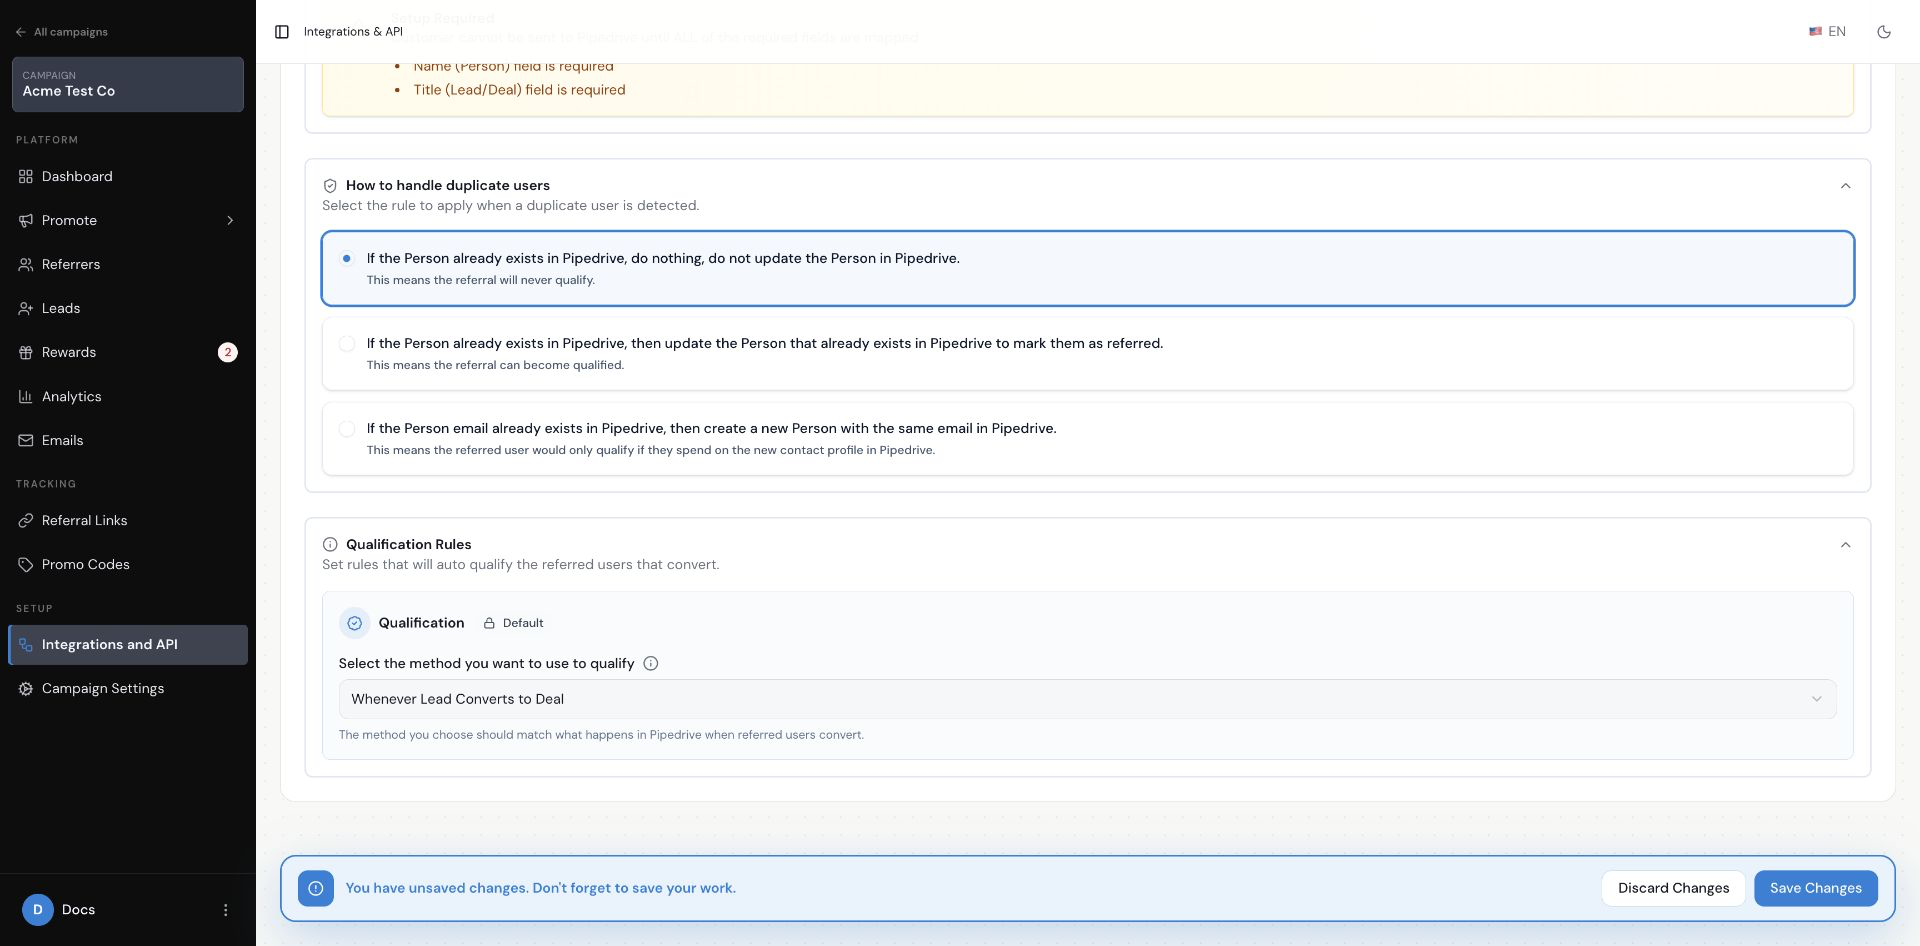
Task: Select the 'create a new Person' radio option
Action: (347, 429)
